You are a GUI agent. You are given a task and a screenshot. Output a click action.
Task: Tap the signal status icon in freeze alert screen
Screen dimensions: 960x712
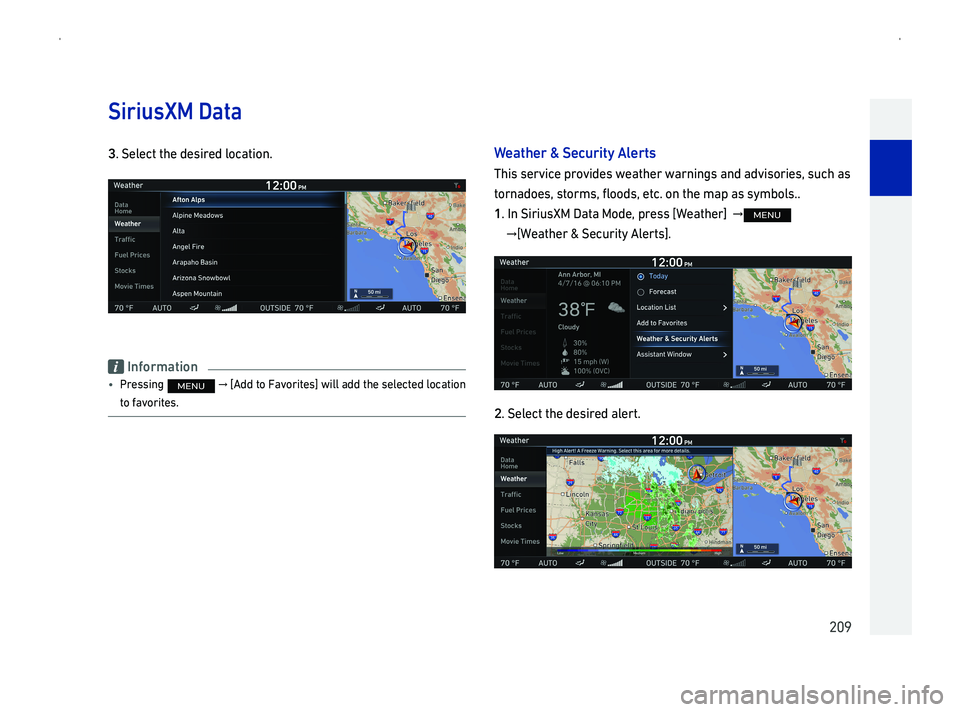843,441
